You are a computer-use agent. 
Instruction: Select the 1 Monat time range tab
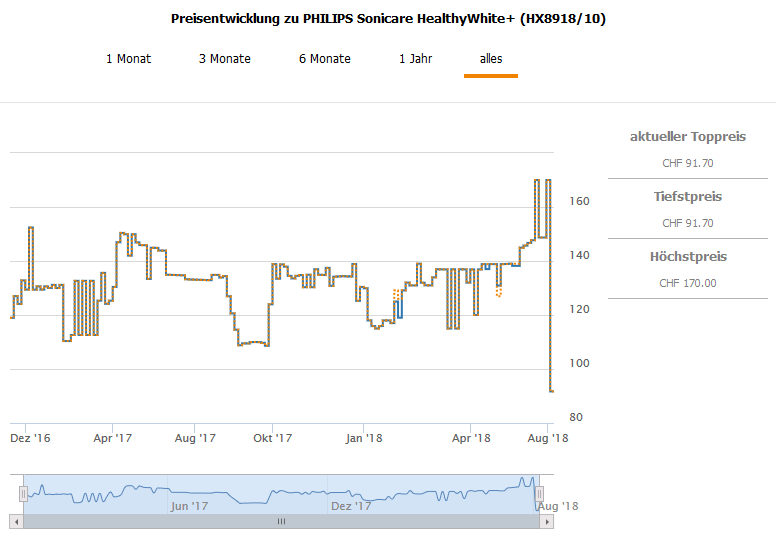(x=128, y=59)
